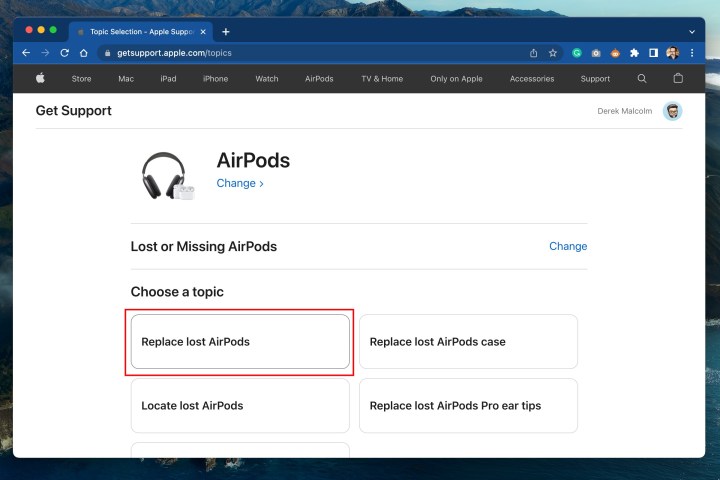
Task: Close the Topic Selection tab
Action: [203, 32]
